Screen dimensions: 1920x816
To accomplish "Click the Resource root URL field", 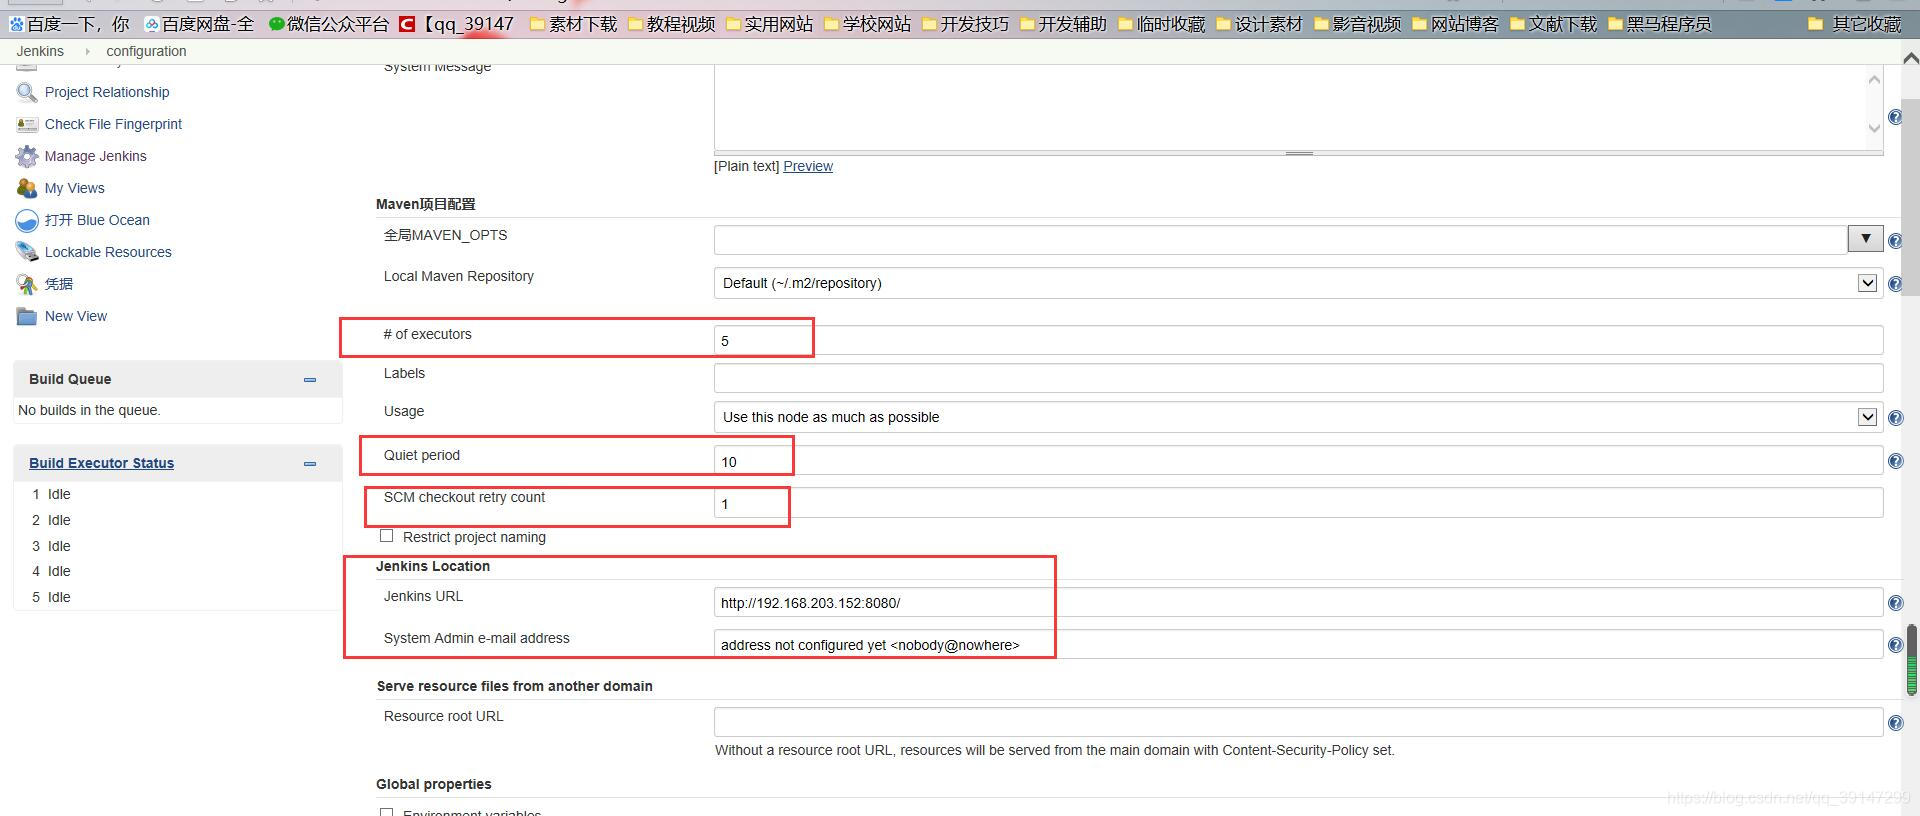I will [x=1298, y=722].
